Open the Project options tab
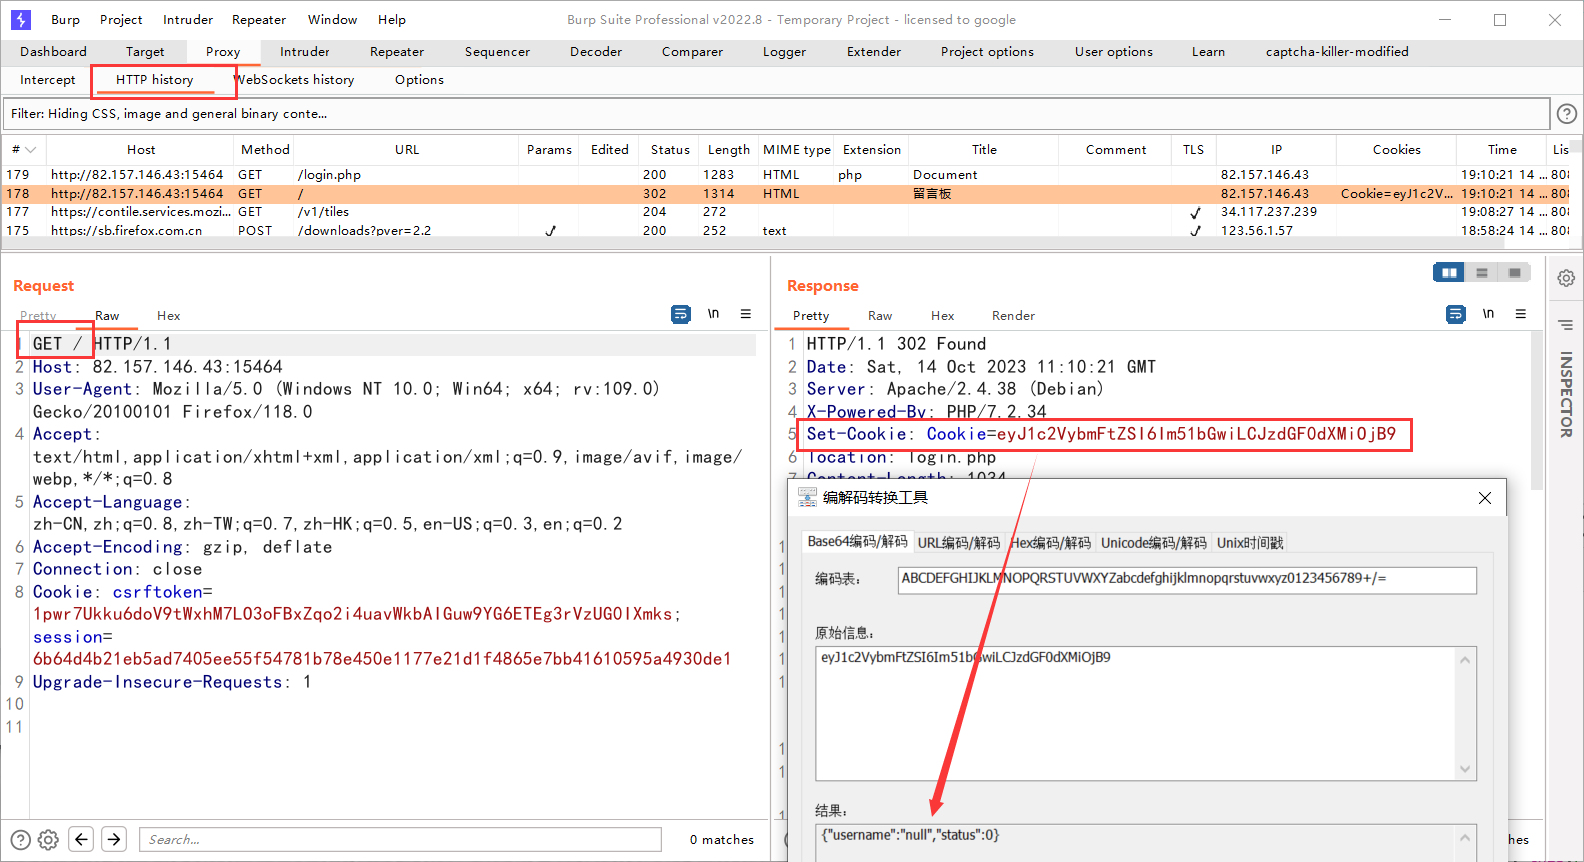This screenshot has height=862, width=1584. [987, 51]
